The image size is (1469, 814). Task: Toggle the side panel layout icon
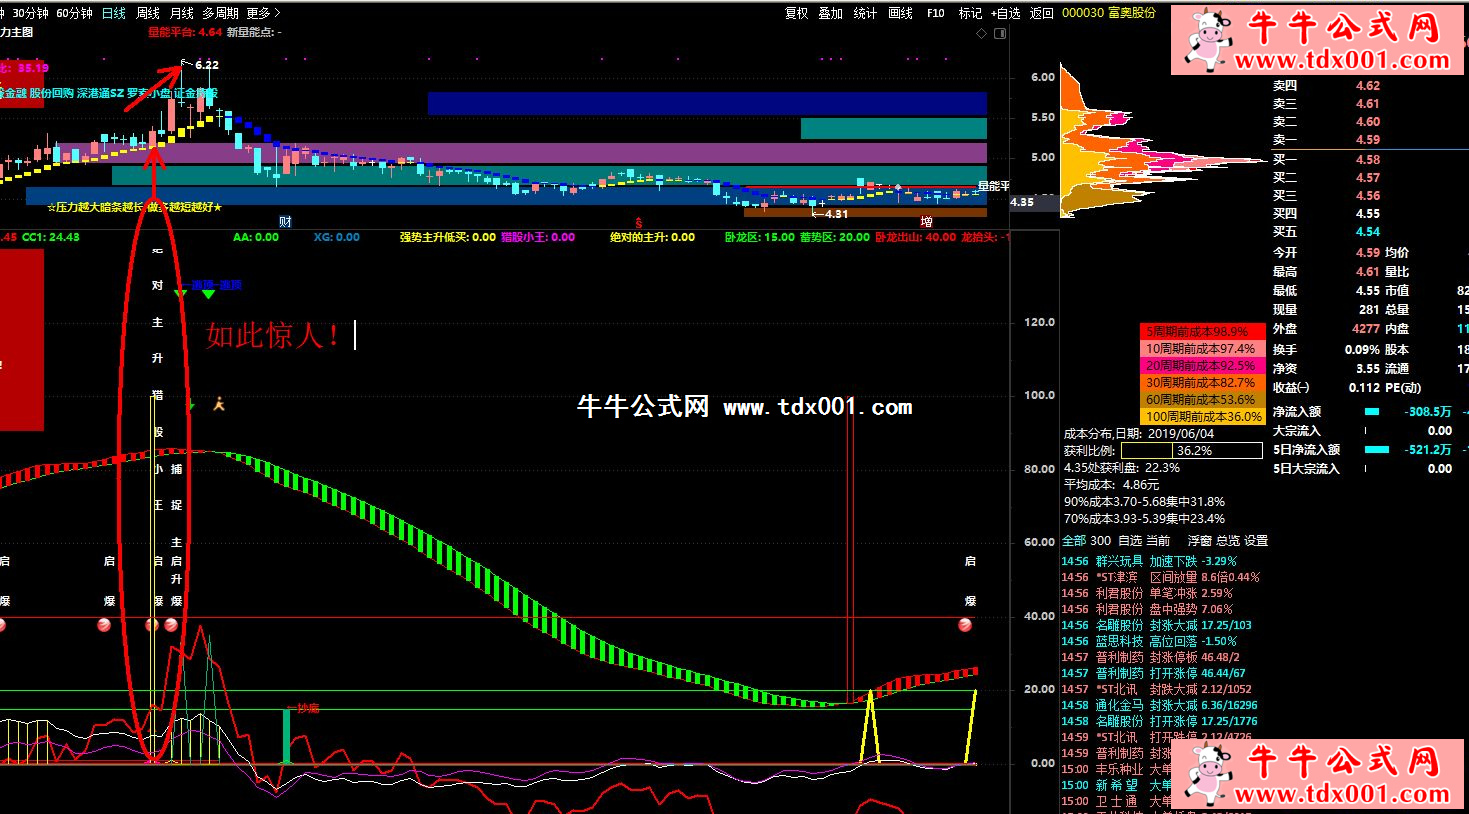[x=1000, y=33]
